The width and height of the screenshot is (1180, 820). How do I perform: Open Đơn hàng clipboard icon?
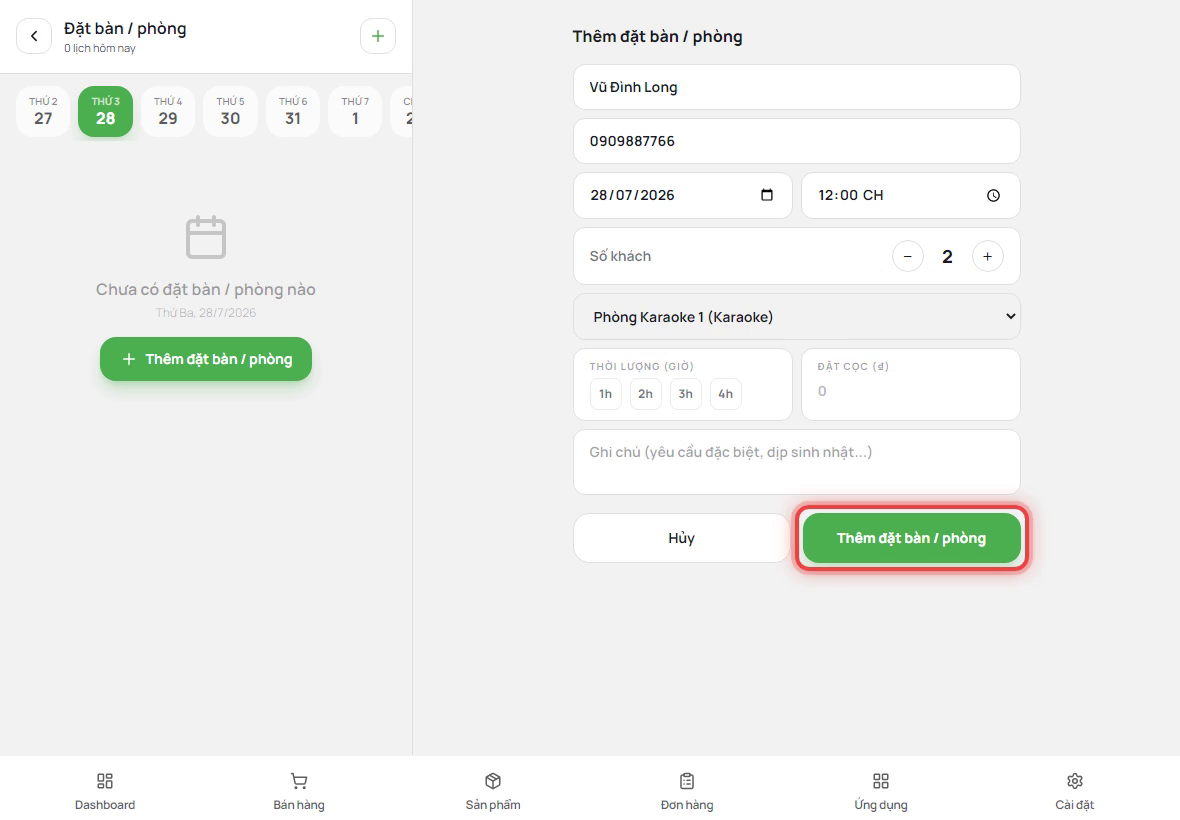point(687,781)
